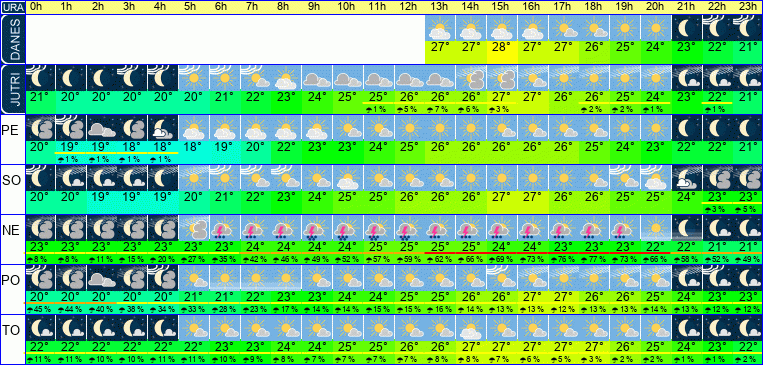This screenshot has width=763, height=365.
Task: Click the NE 13h thunderstorm icon
Action: click(440, 228)
